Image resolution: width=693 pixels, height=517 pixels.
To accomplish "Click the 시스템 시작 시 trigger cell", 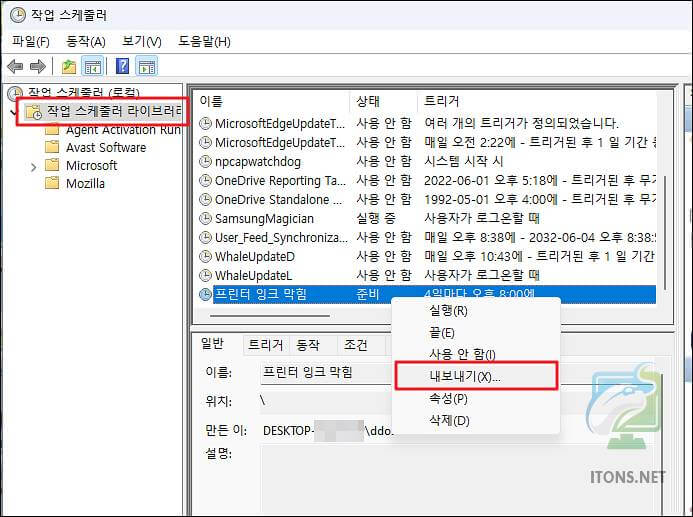I will pos(464,161).
